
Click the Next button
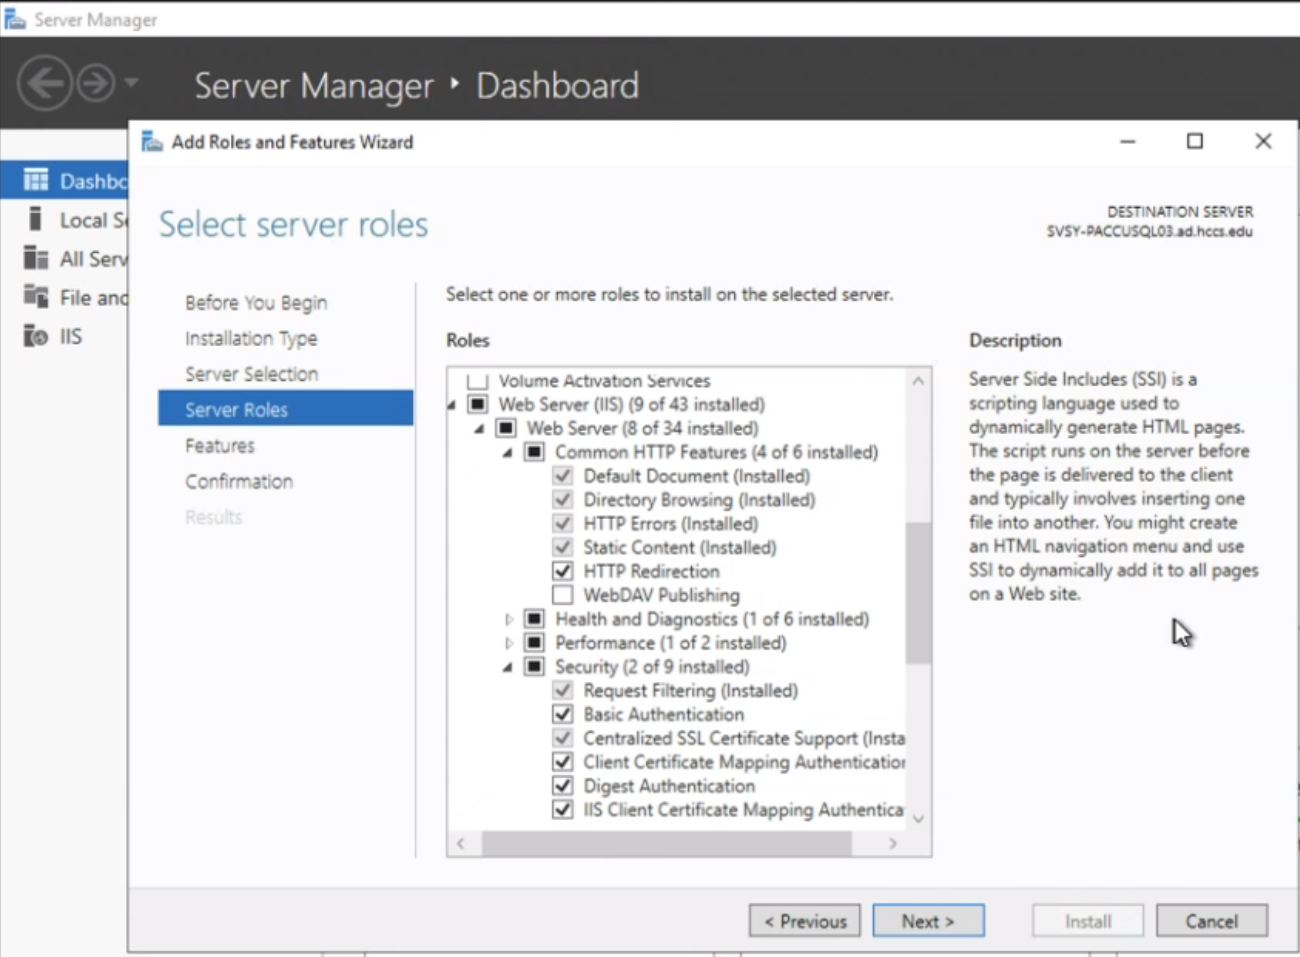click(x=928, y=921)
